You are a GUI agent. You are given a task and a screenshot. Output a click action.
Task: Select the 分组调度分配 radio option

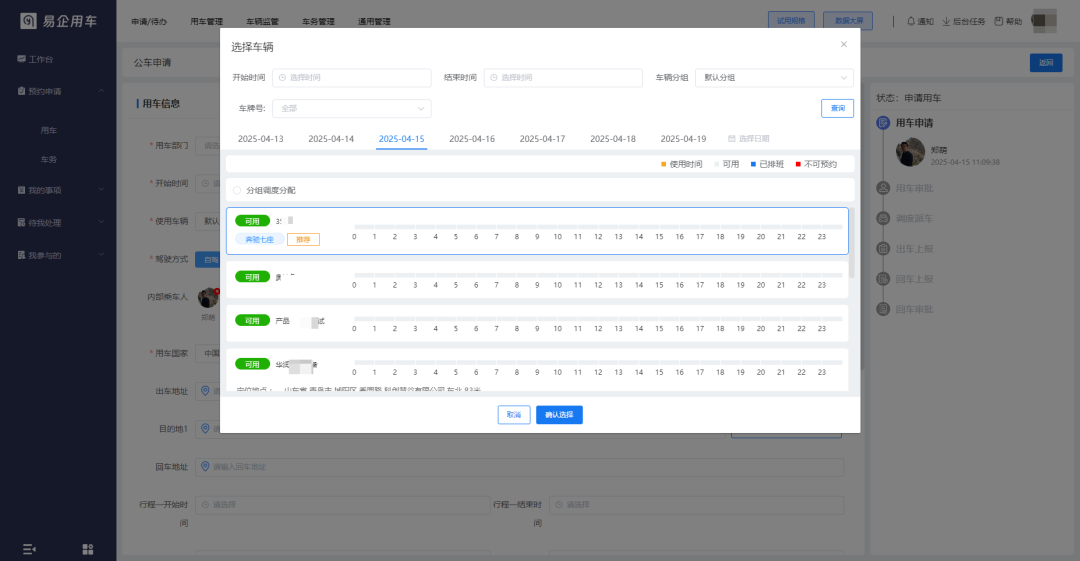coord(237,190)
